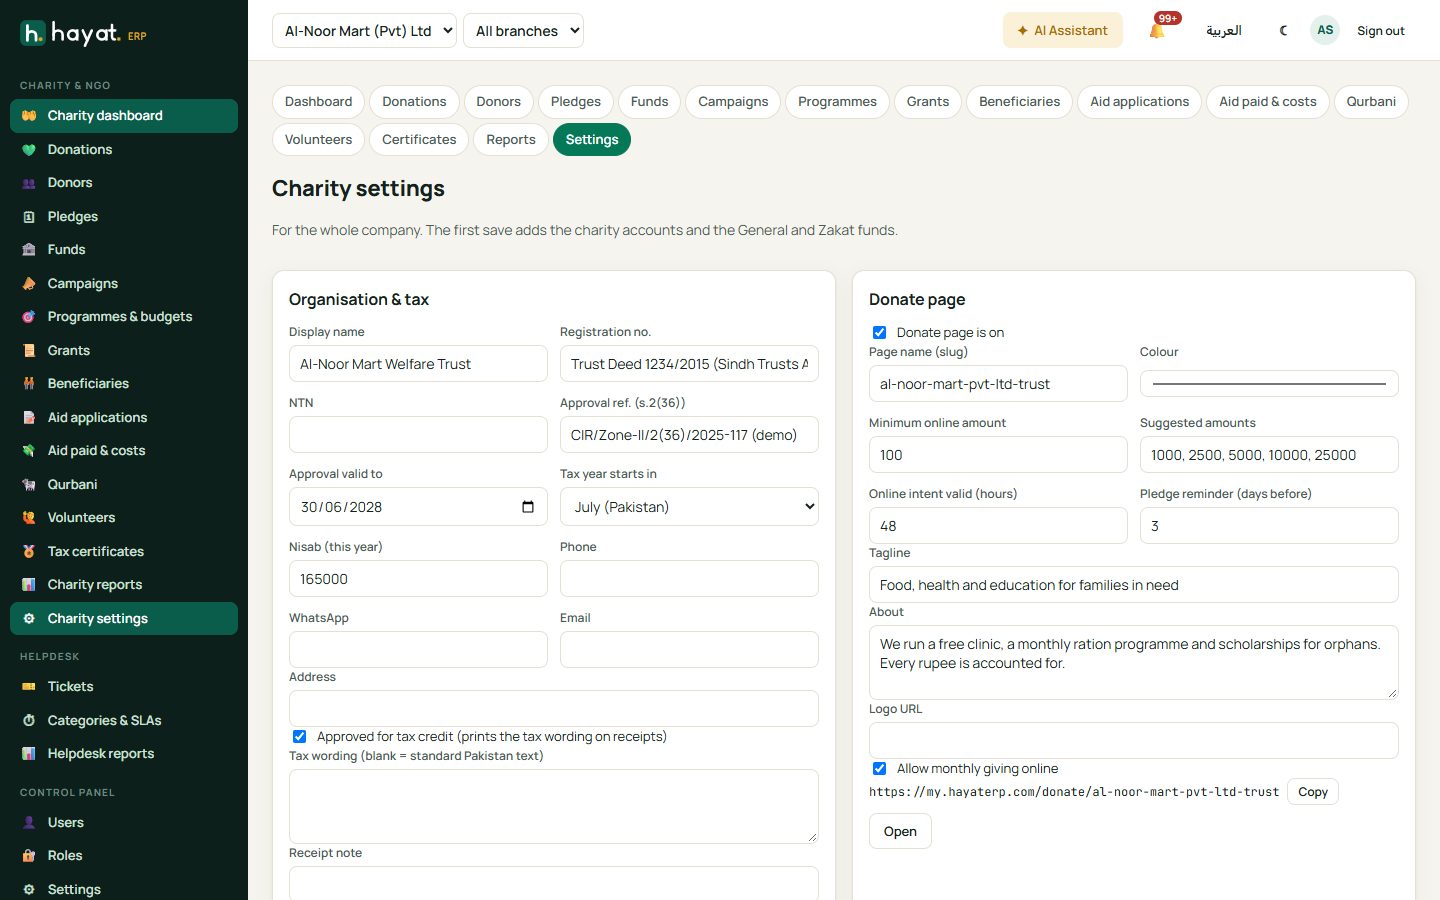
Task: Click the Pledges icon in sidebar
Action: pos(29,217)
